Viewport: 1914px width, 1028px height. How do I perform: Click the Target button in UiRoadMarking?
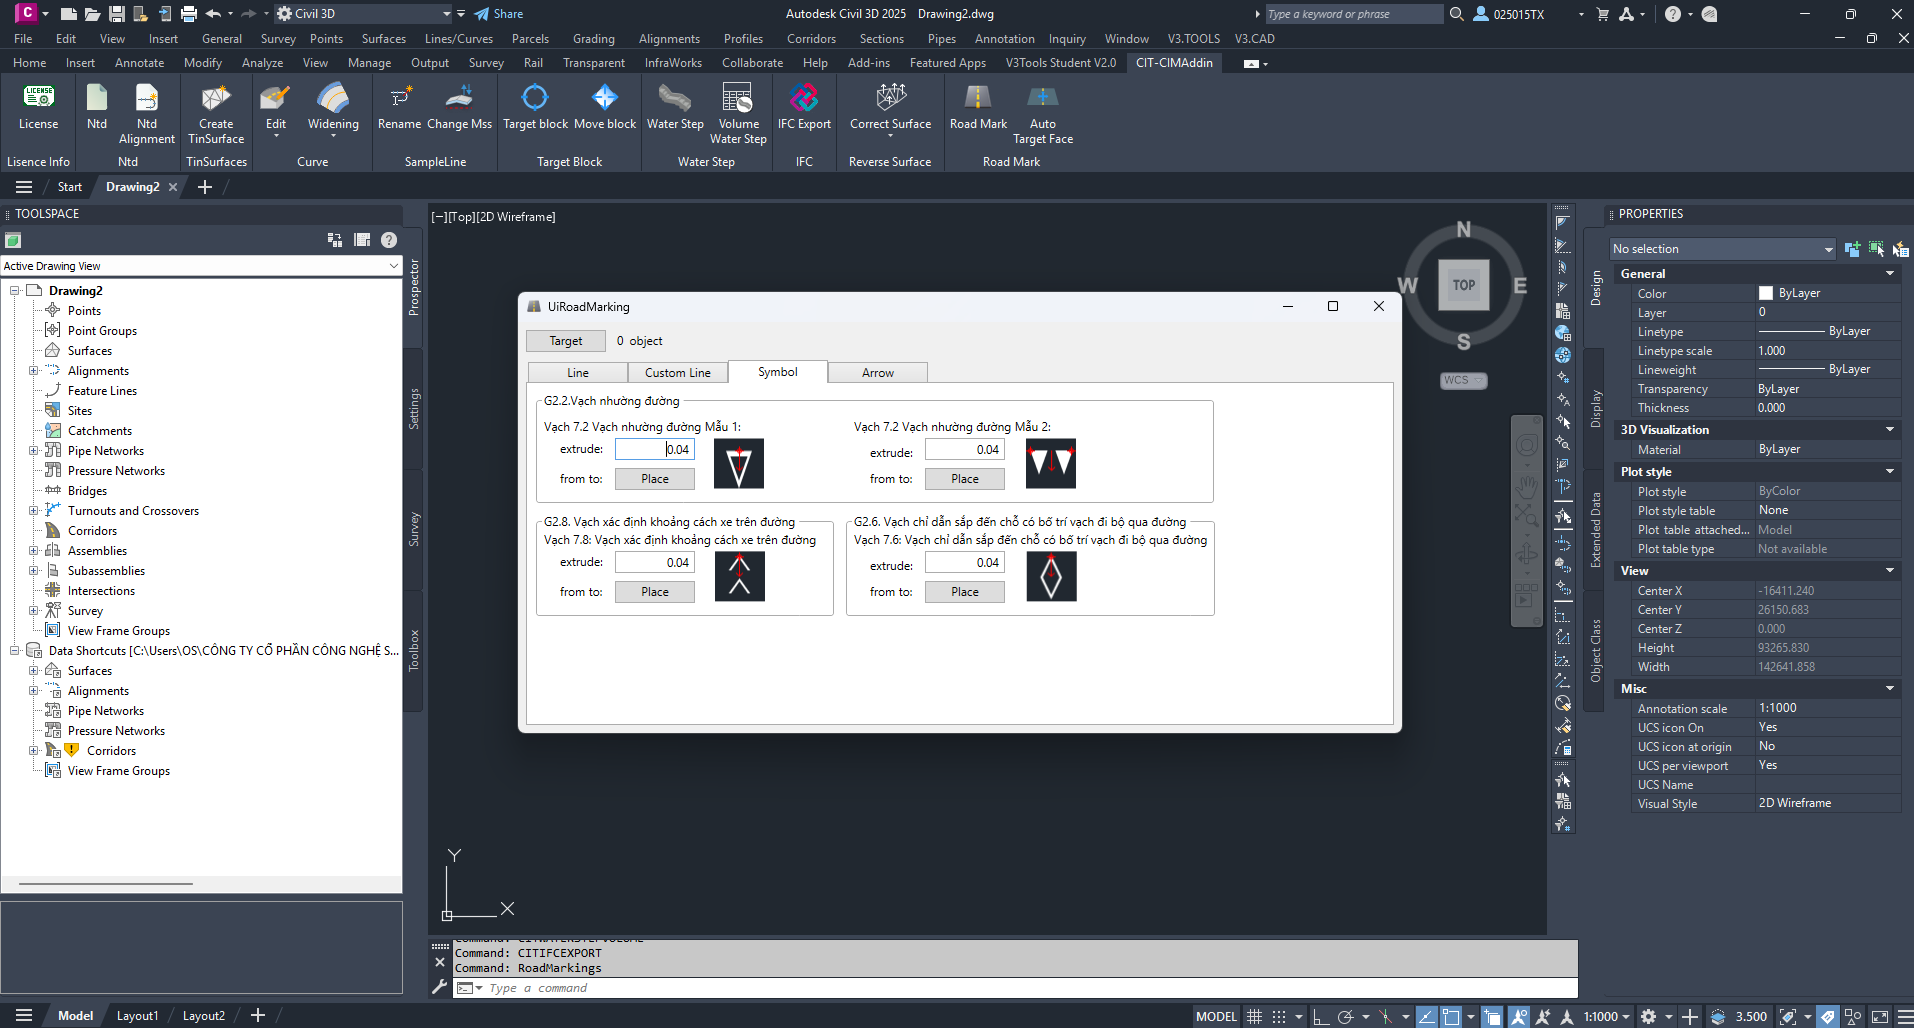(x=566, y=341)
